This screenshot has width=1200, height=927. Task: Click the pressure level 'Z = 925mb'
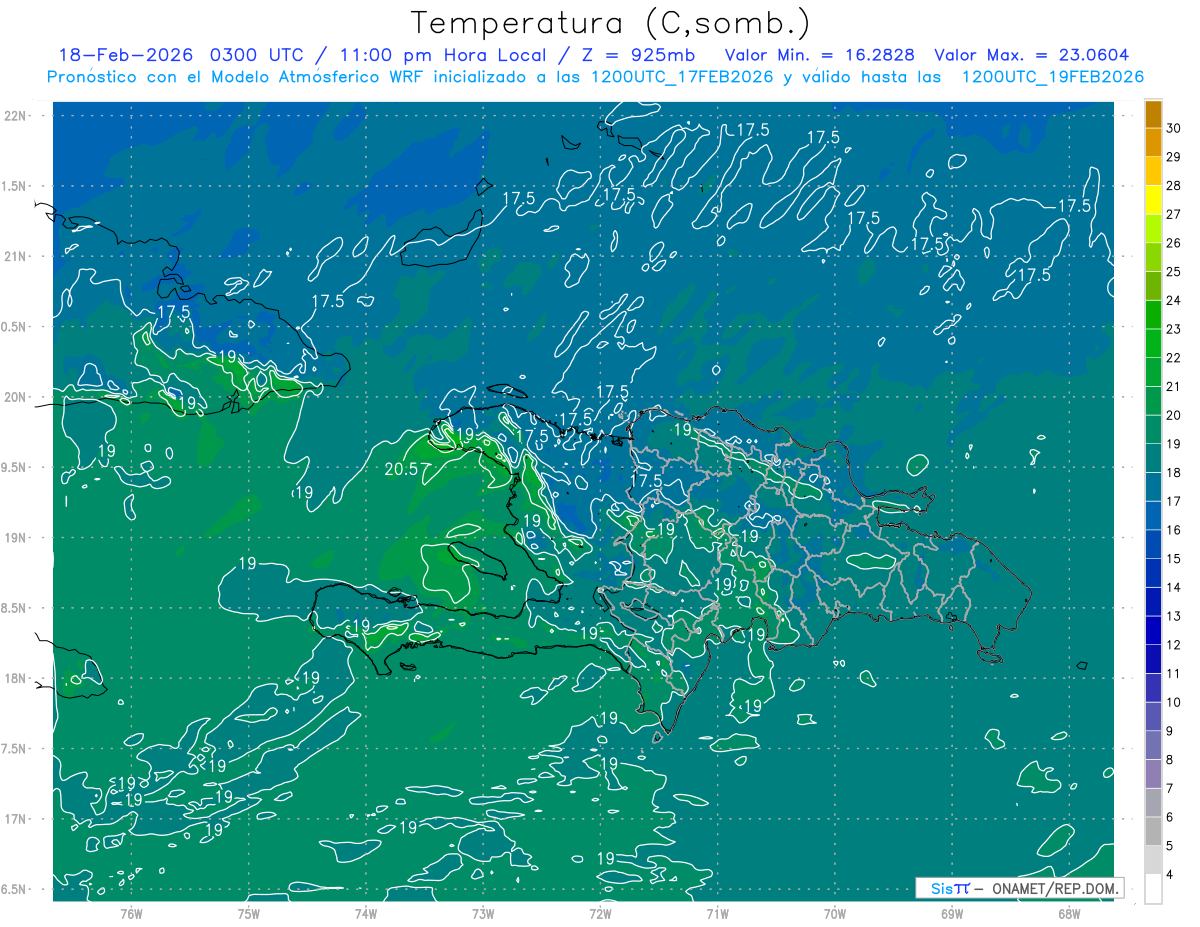(x=639, y=55)
